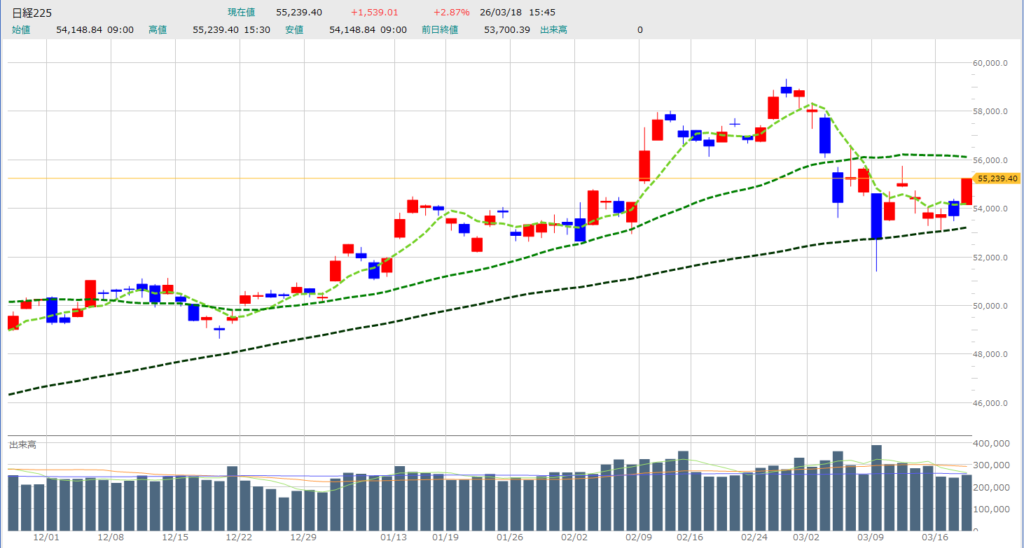The height and width of the screenshot is (548, 1024).
Task: Click the 出来高 volume panel title
Action: click(21, 443)
